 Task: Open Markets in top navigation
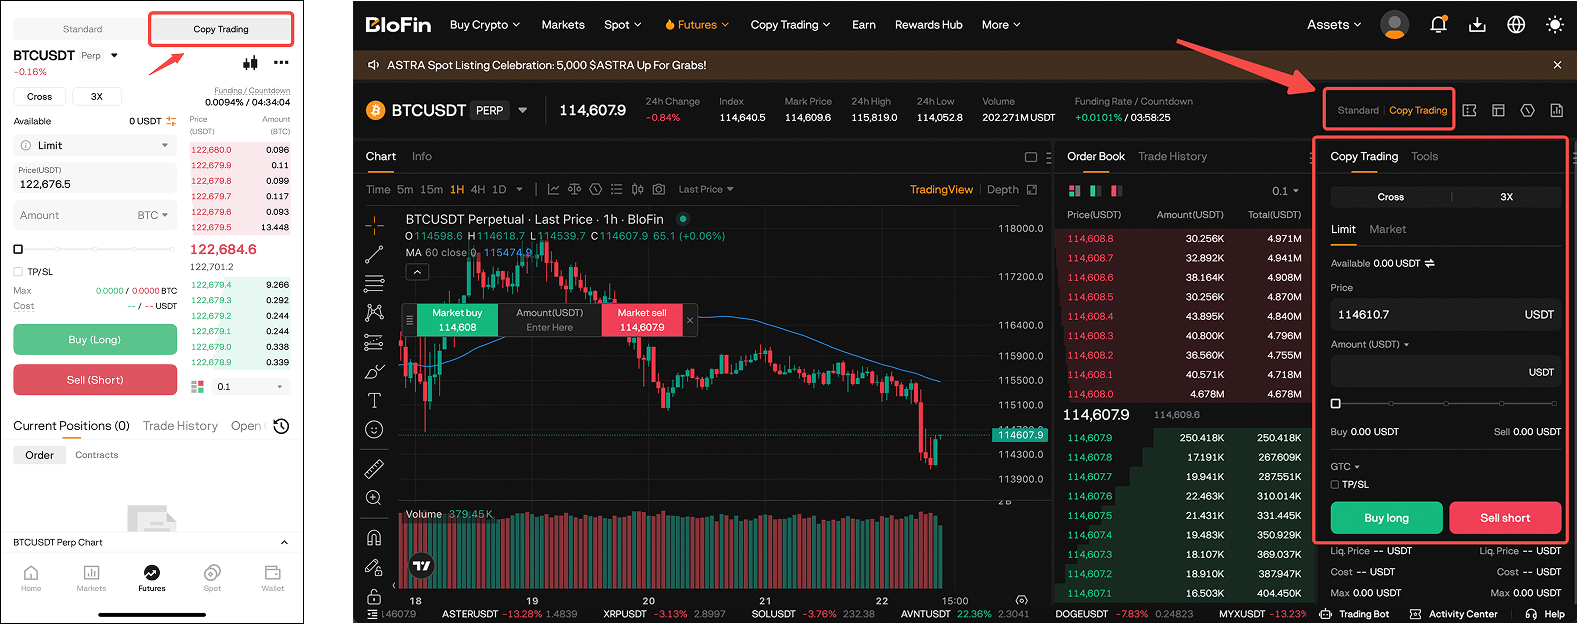pyautogui.click(x=563, y=25)
